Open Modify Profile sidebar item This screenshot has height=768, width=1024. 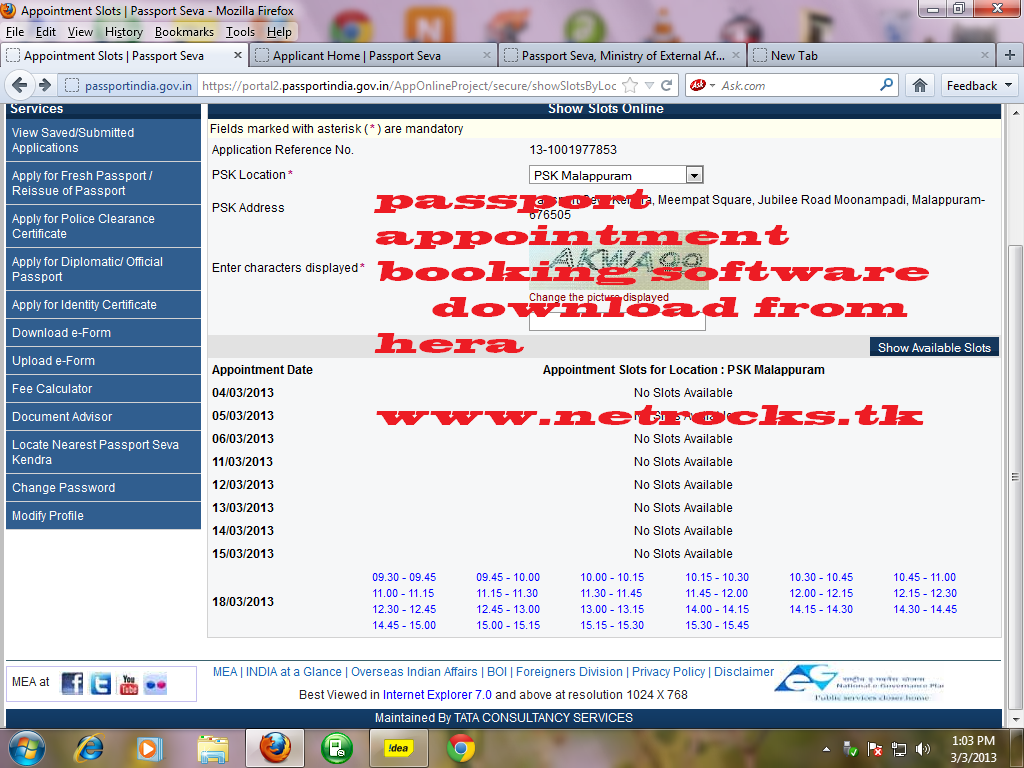tap(103, 516)
